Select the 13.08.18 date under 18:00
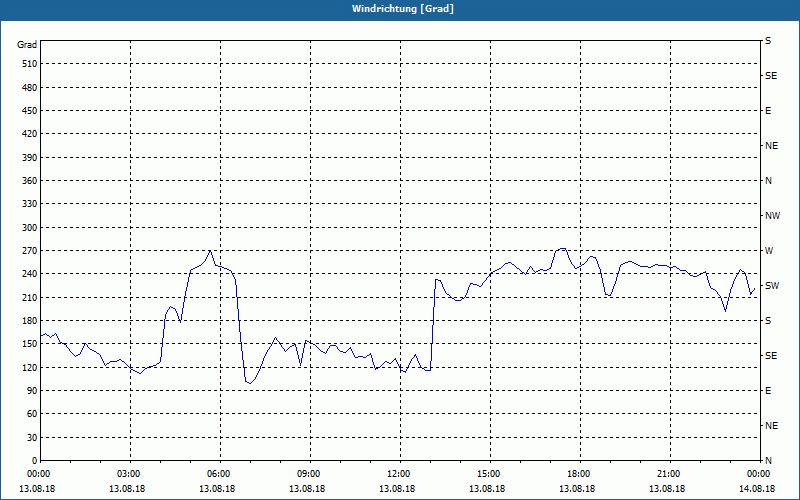 coord(577,489)
